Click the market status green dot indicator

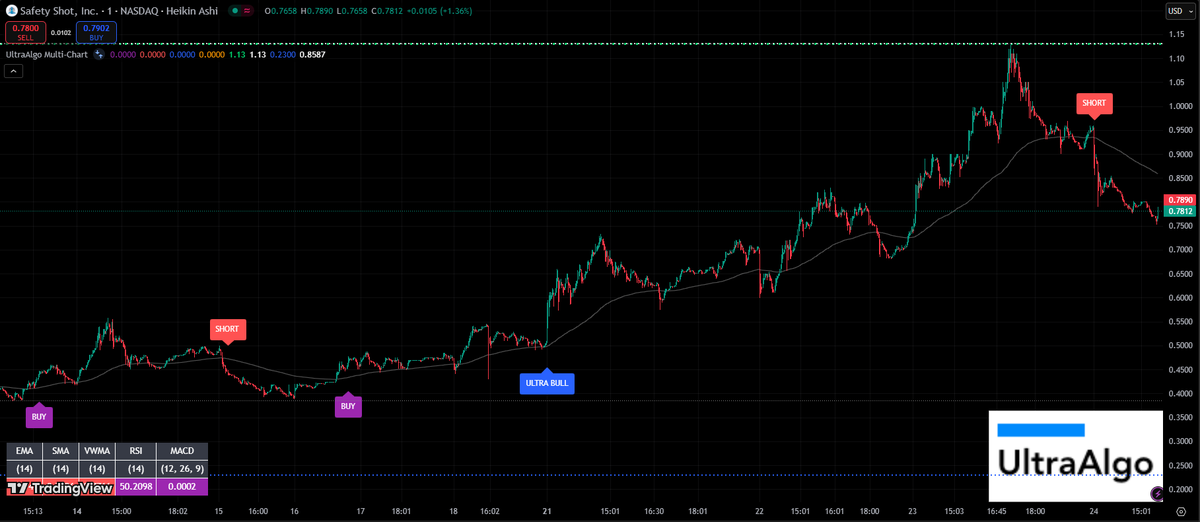click(234, 10)
